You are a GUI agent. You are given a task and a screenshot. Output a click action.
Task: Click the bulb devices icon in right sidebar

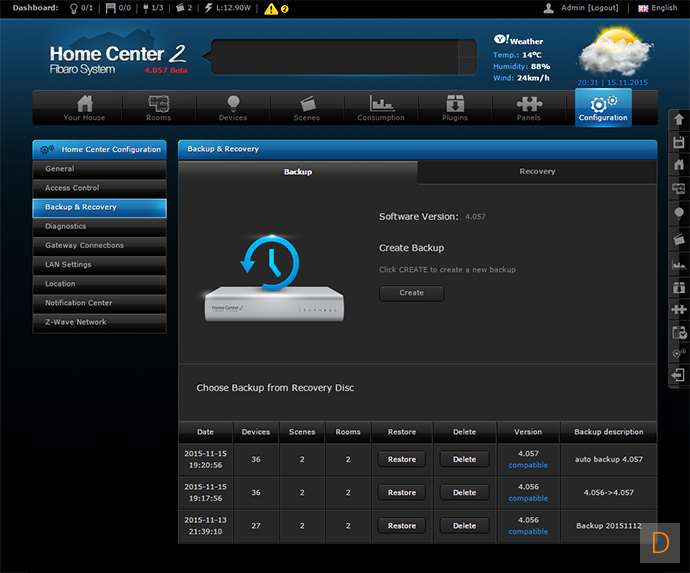point(679,213)
